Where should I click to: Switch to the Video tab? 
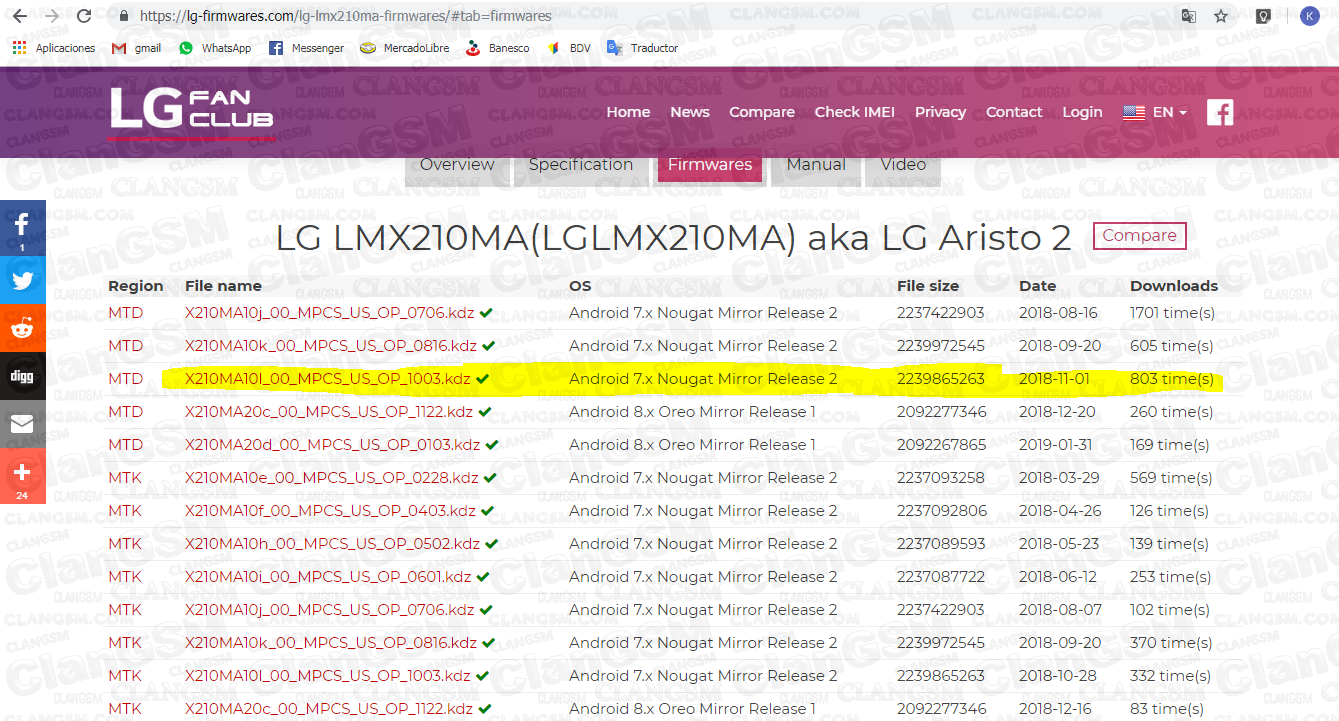coord(903,166)
